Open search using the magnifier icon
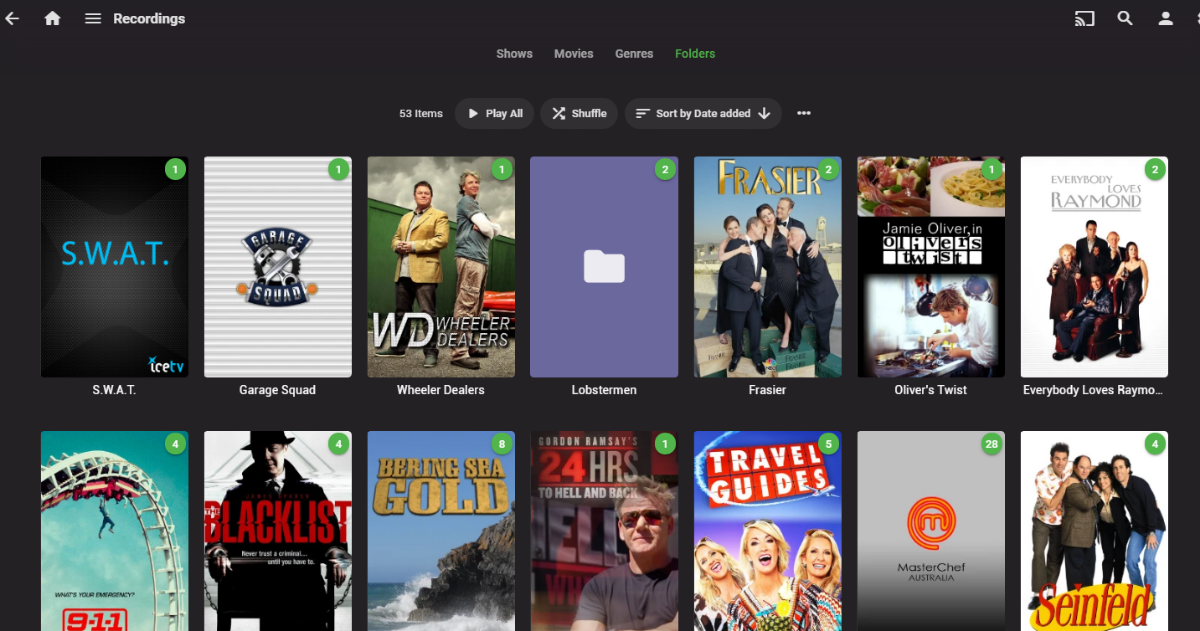The height and width of the screenshot is (631, 1200). [x=1125, y=18]
